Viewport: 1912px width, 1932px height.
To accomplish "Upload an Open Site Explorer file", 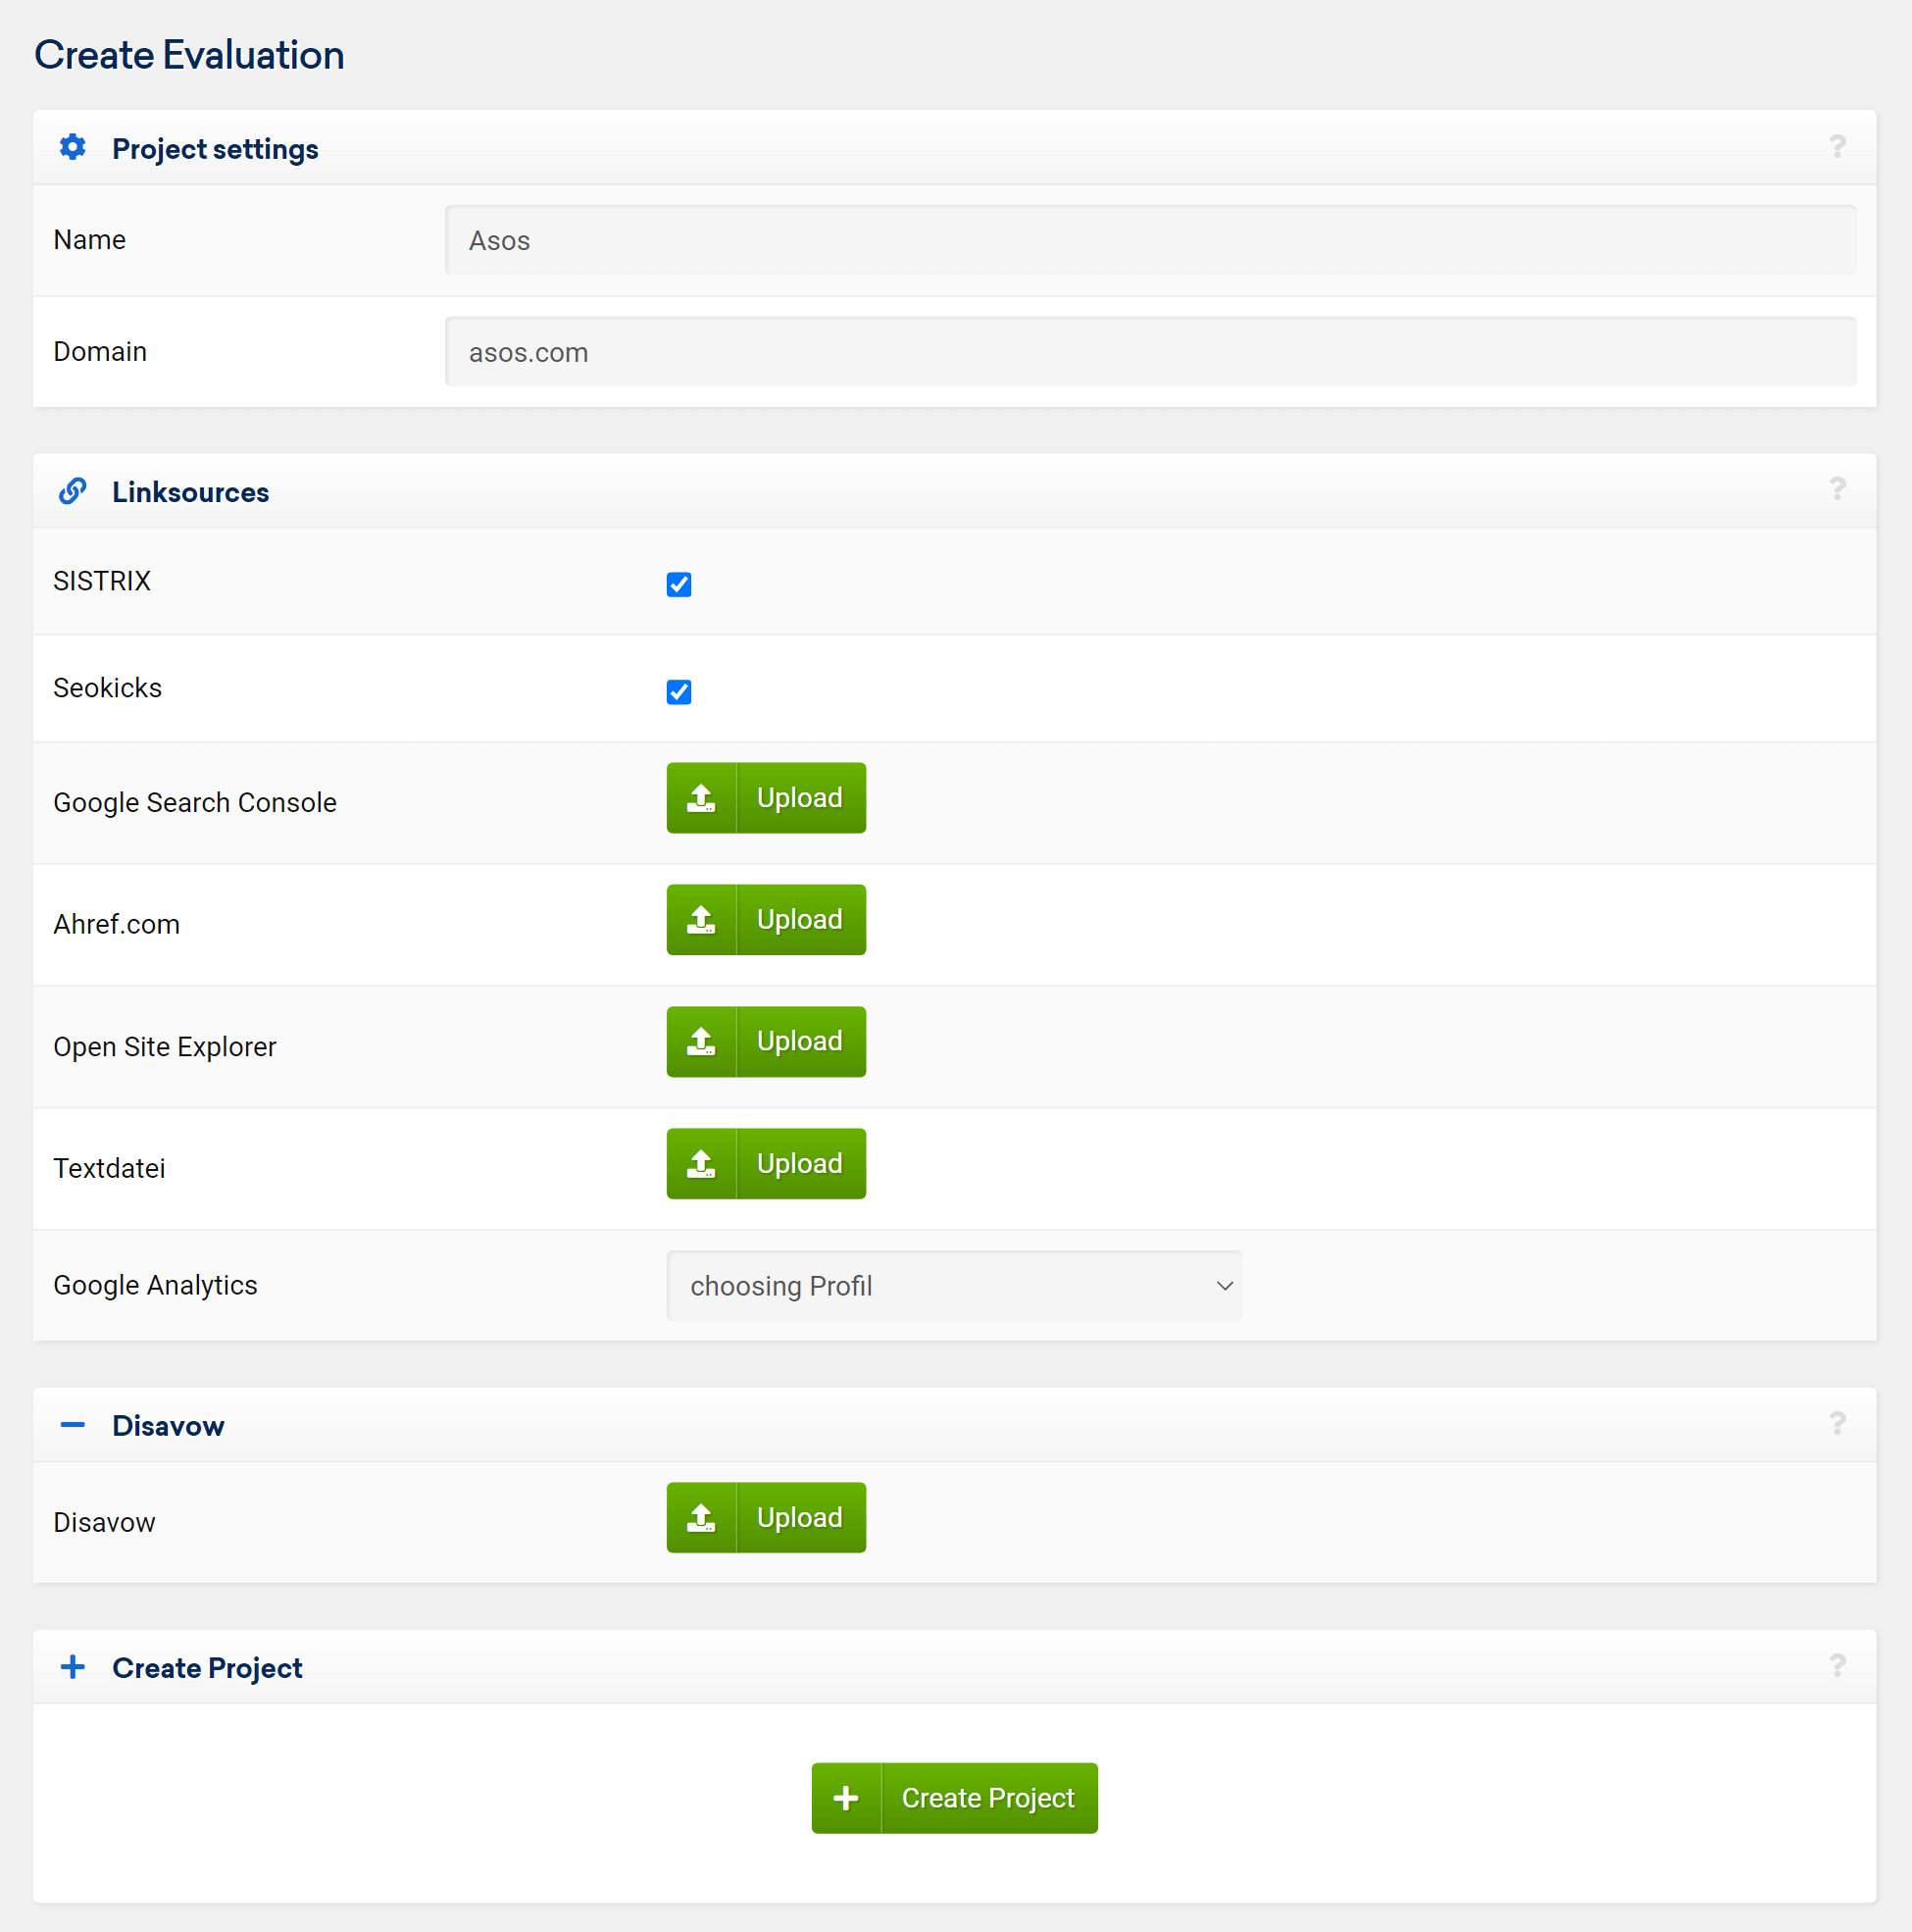I will (766, 1041).
